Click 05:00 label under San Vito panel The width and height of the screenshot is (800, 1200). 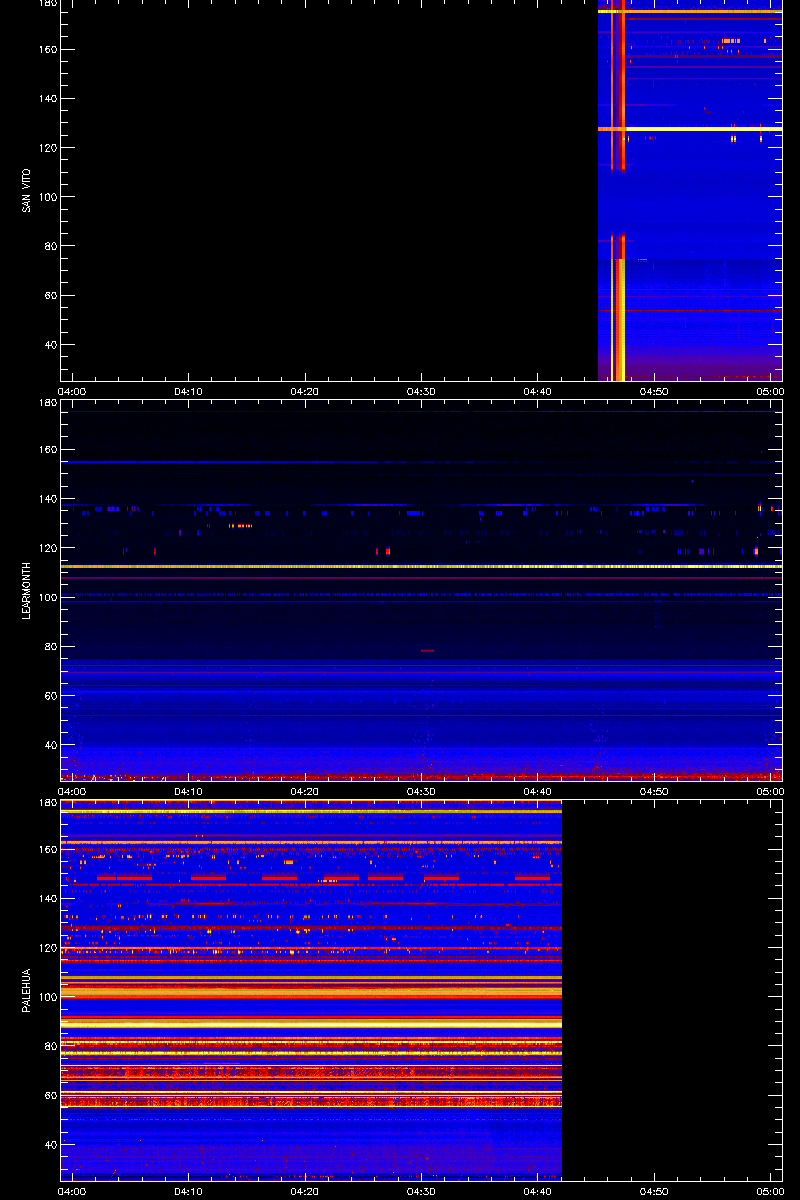click(769, 391)
